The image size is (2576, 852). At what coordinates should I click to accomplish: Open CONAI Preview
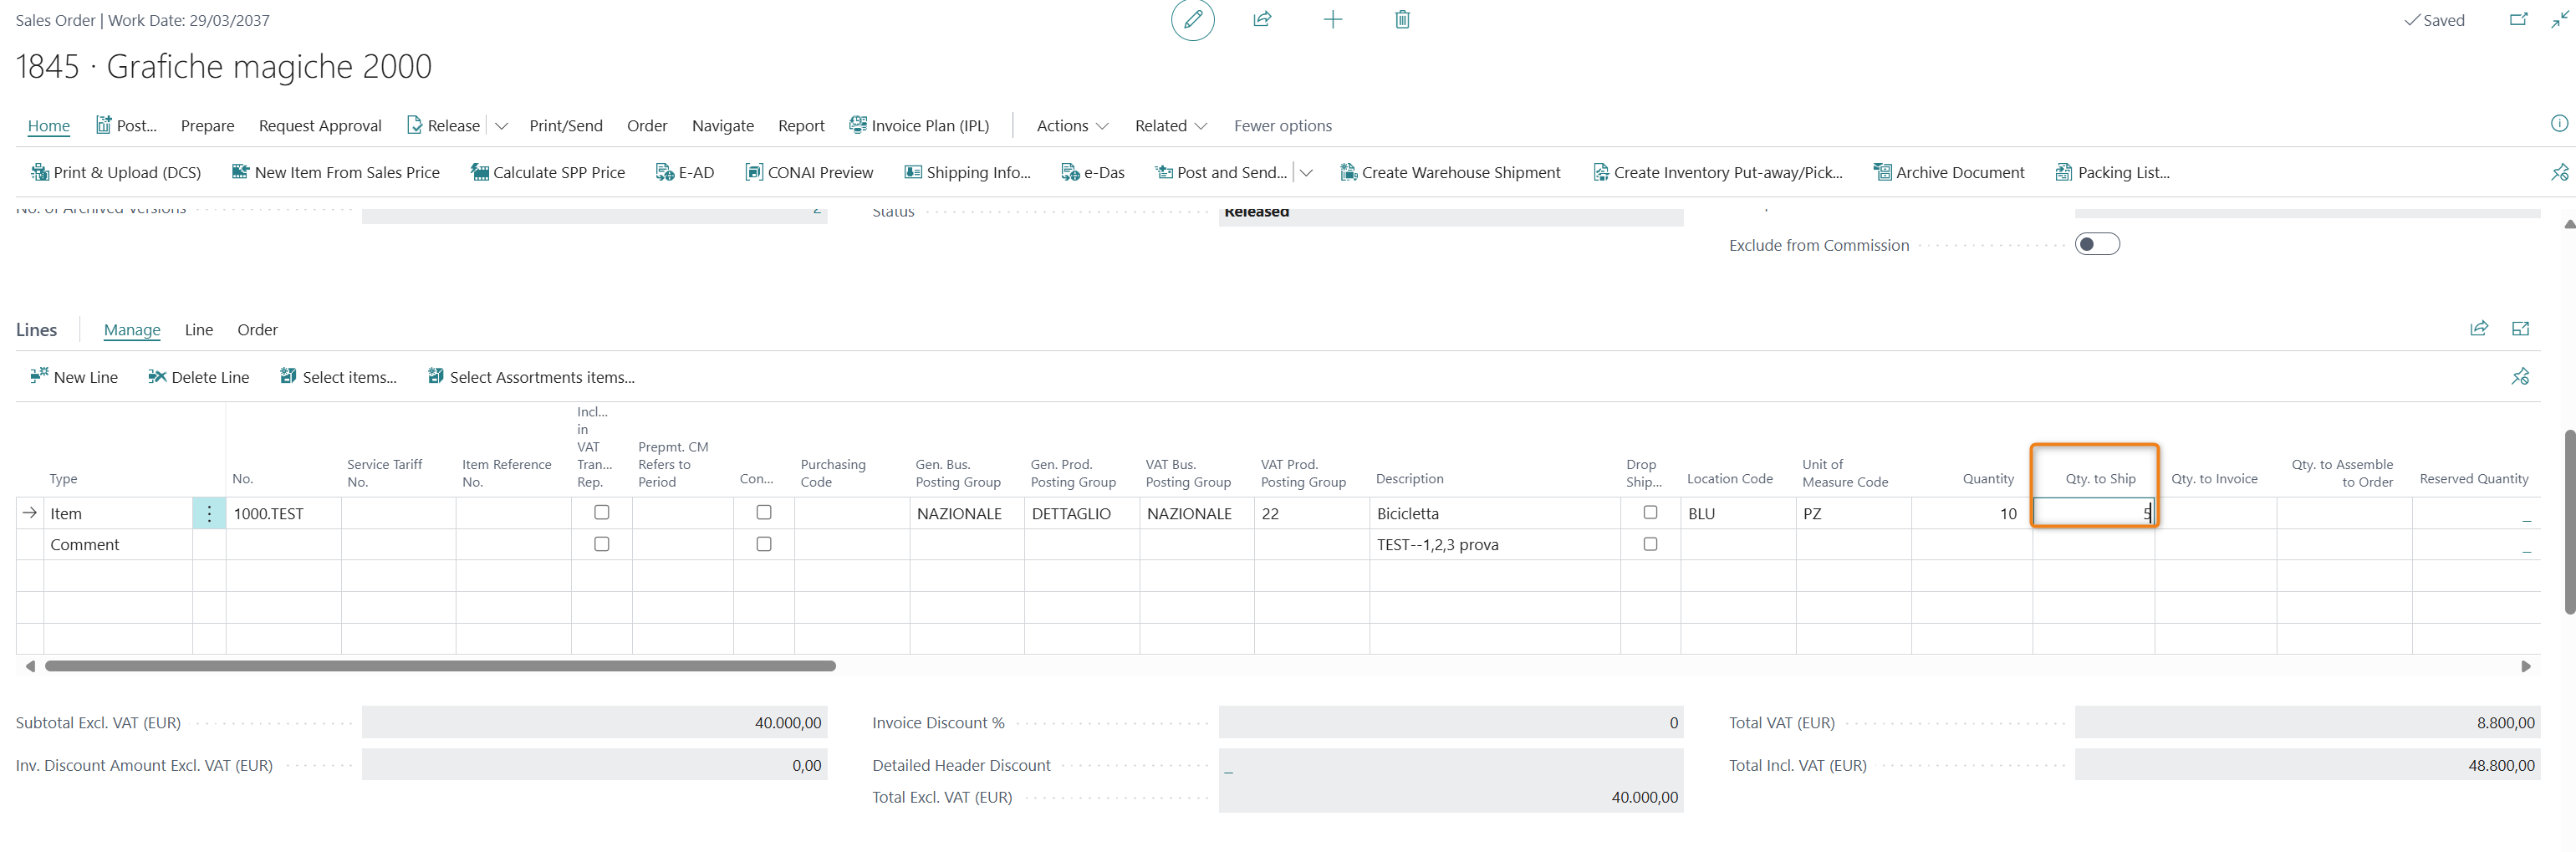pyautogui.click(x=809, y=172)
